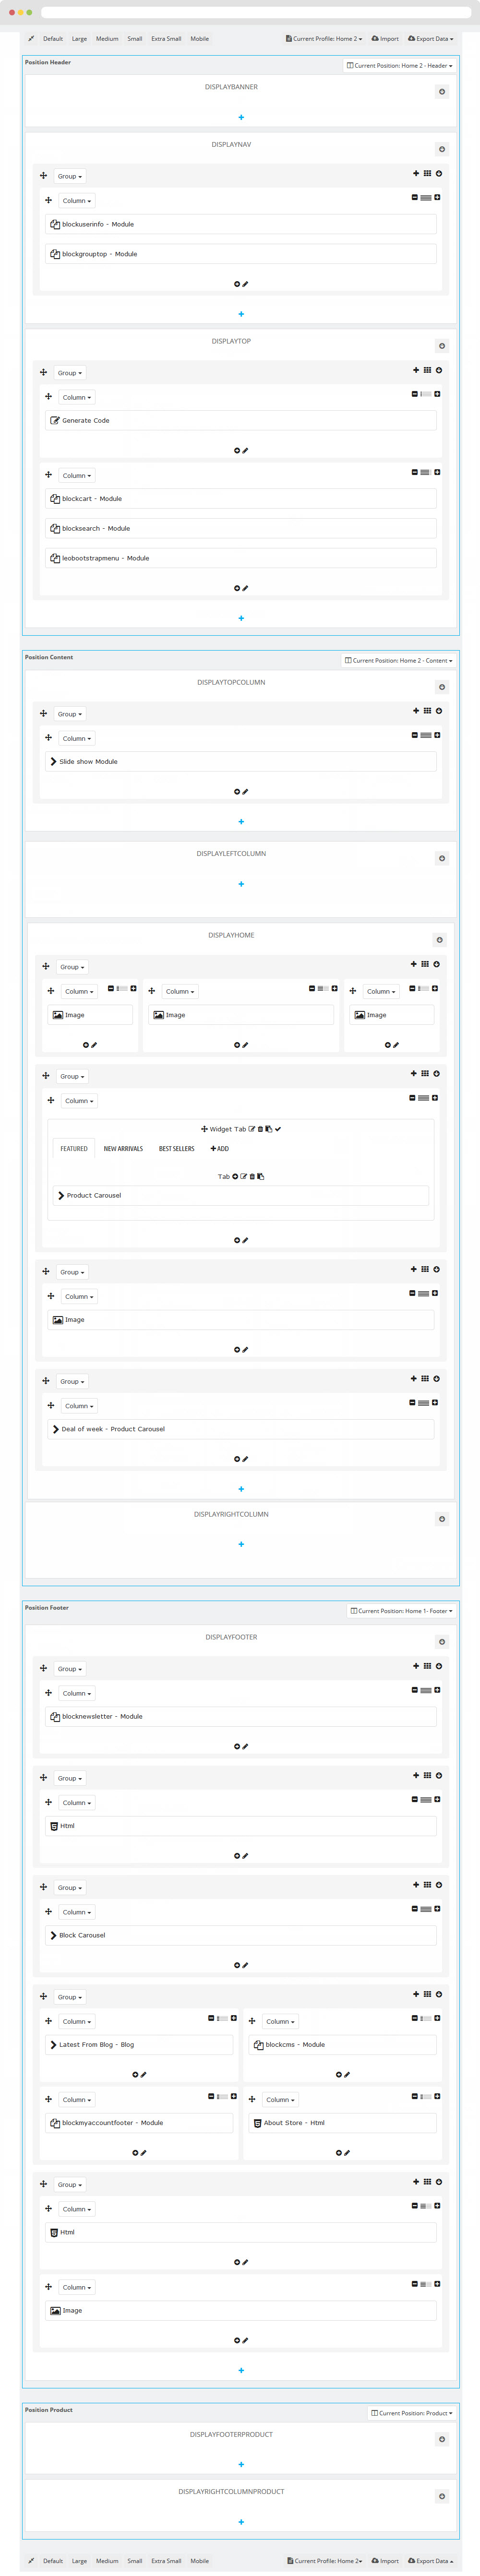Select the Generate Code widget

point(241,421)
